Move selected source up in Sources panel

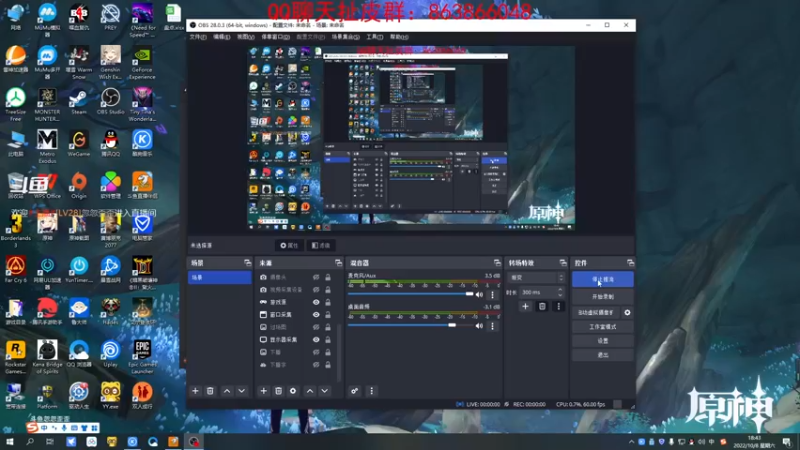point(310,391)
